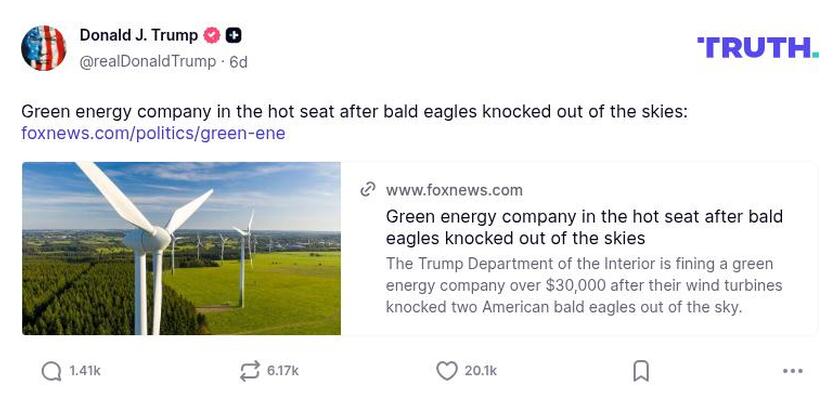Bookmark this post
The image size is (840, 405).
click(x=641, y=371)
